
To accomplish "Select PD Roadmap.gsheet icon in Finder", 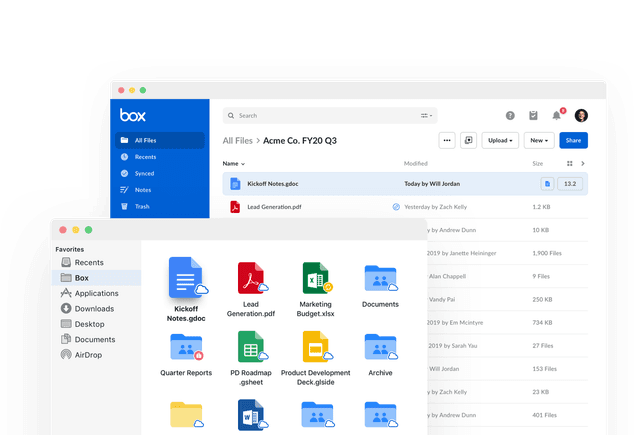I will pyautogui.click(x=251, y=346).
